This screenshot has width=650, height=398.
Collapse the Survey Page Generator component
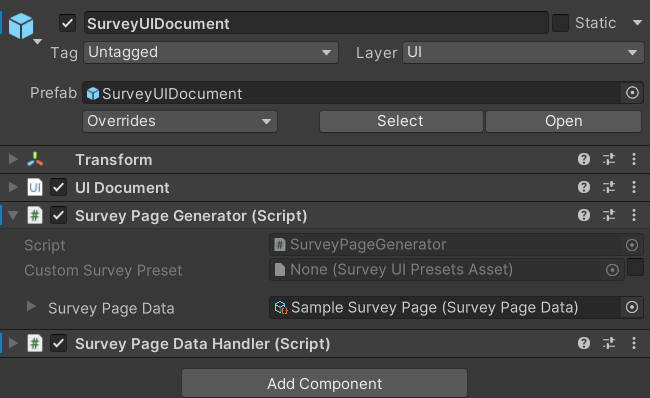(x=13, y=216)
